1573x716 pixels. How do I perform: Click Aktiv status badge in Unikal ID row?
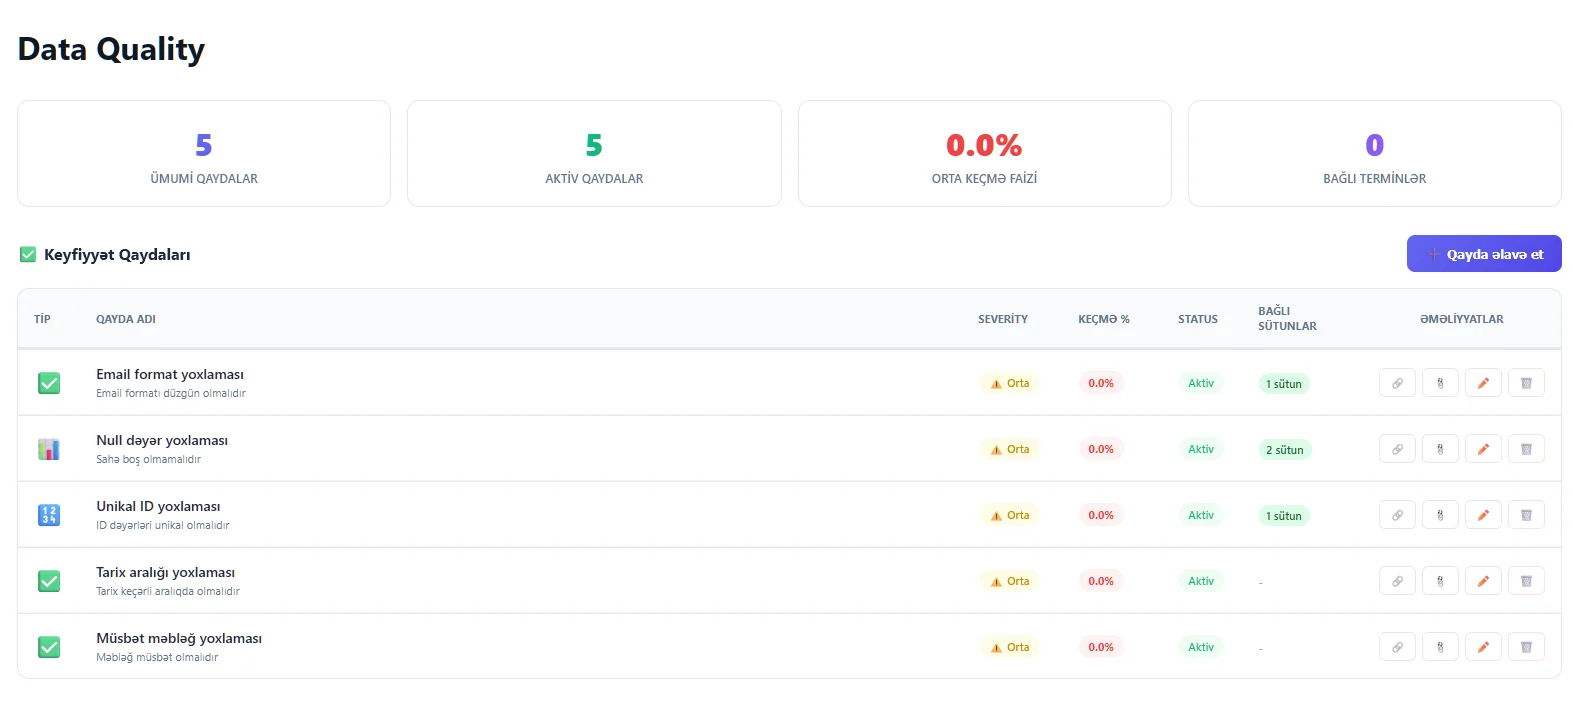pos(1201,515)
